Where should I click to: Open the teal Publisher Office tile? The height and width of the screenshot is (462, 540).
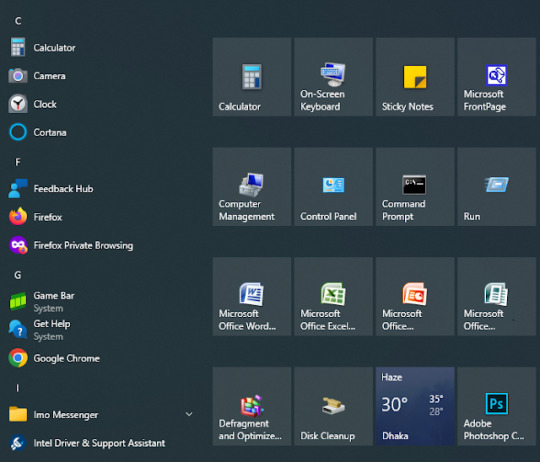pos(497,296)
